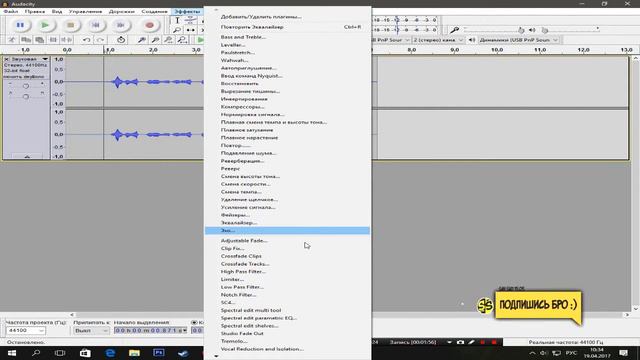The height and width of the screenshot is (360, 640).
Task: Select the End selection radio button
Action: coord(194,322)
